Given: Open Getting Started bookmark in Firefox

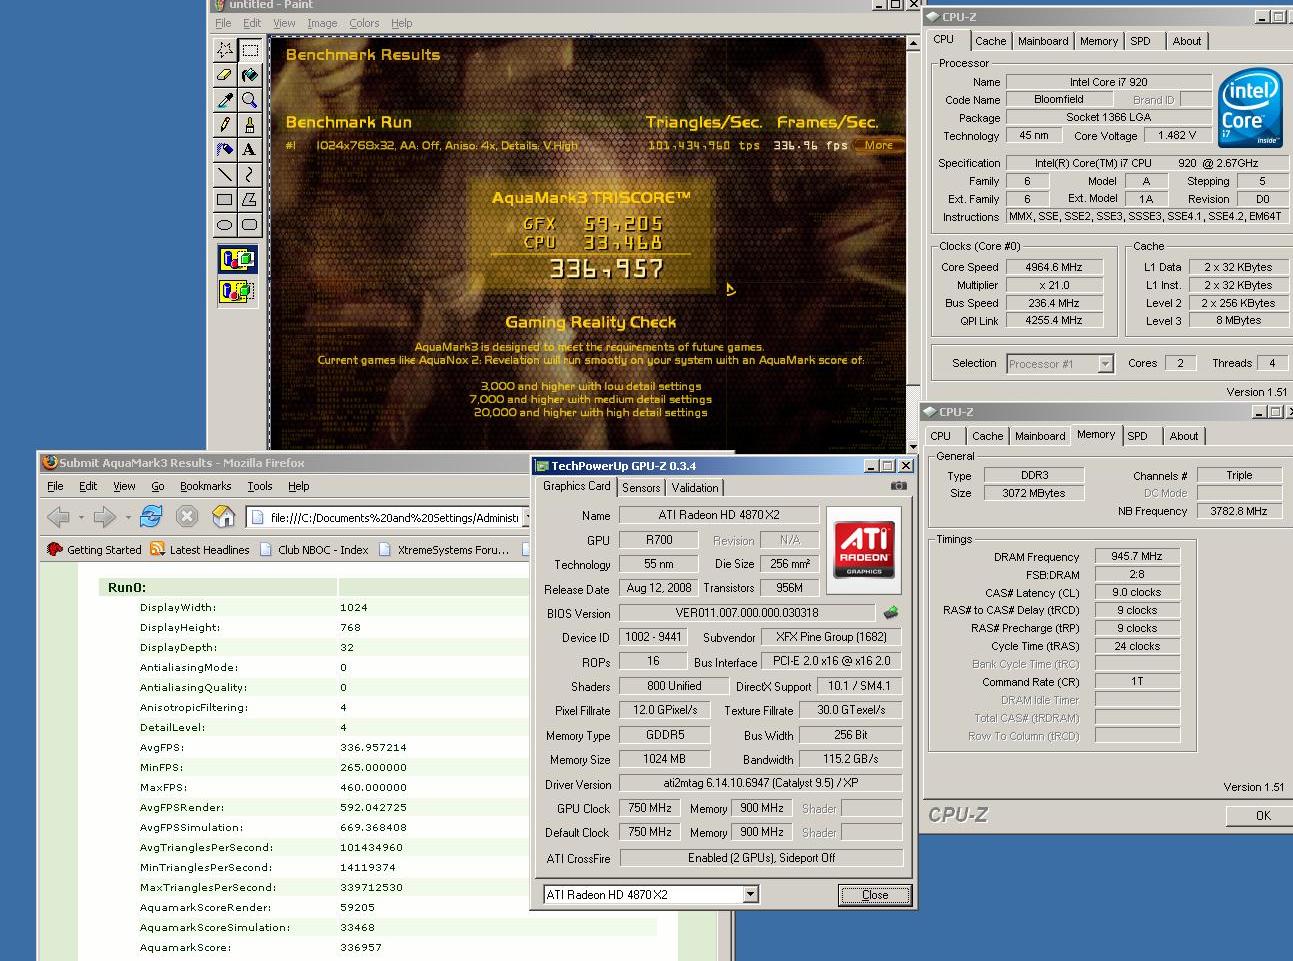Looking at the screenshot, I should pyautogui.click(x=95, y=550).
